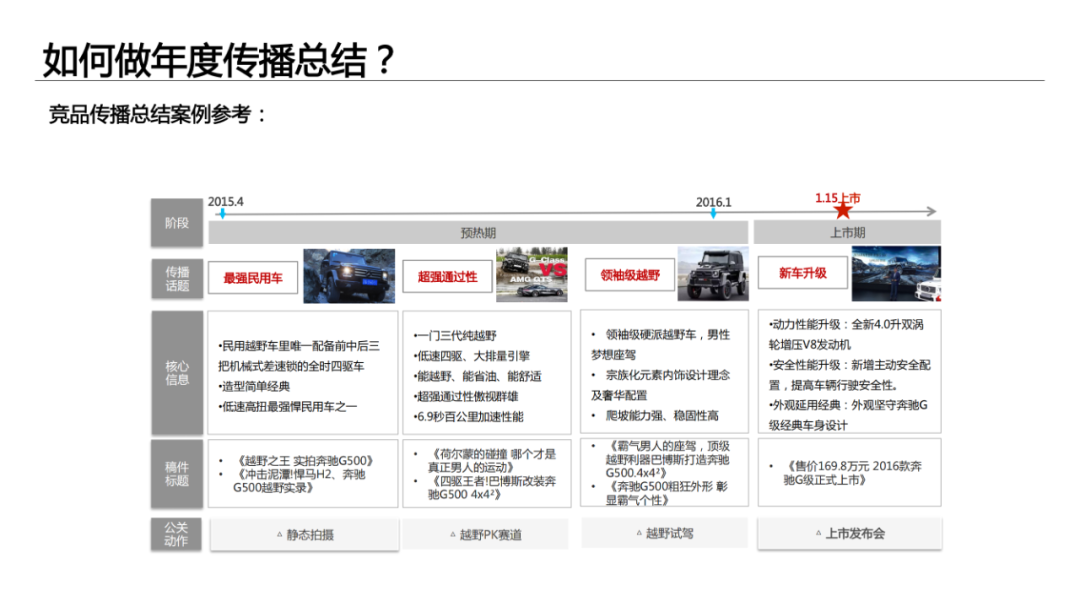Click the 外观延用经典 bullet text
The width and height of the screenshot is (1080, 607).
click(x=848, y=415)
